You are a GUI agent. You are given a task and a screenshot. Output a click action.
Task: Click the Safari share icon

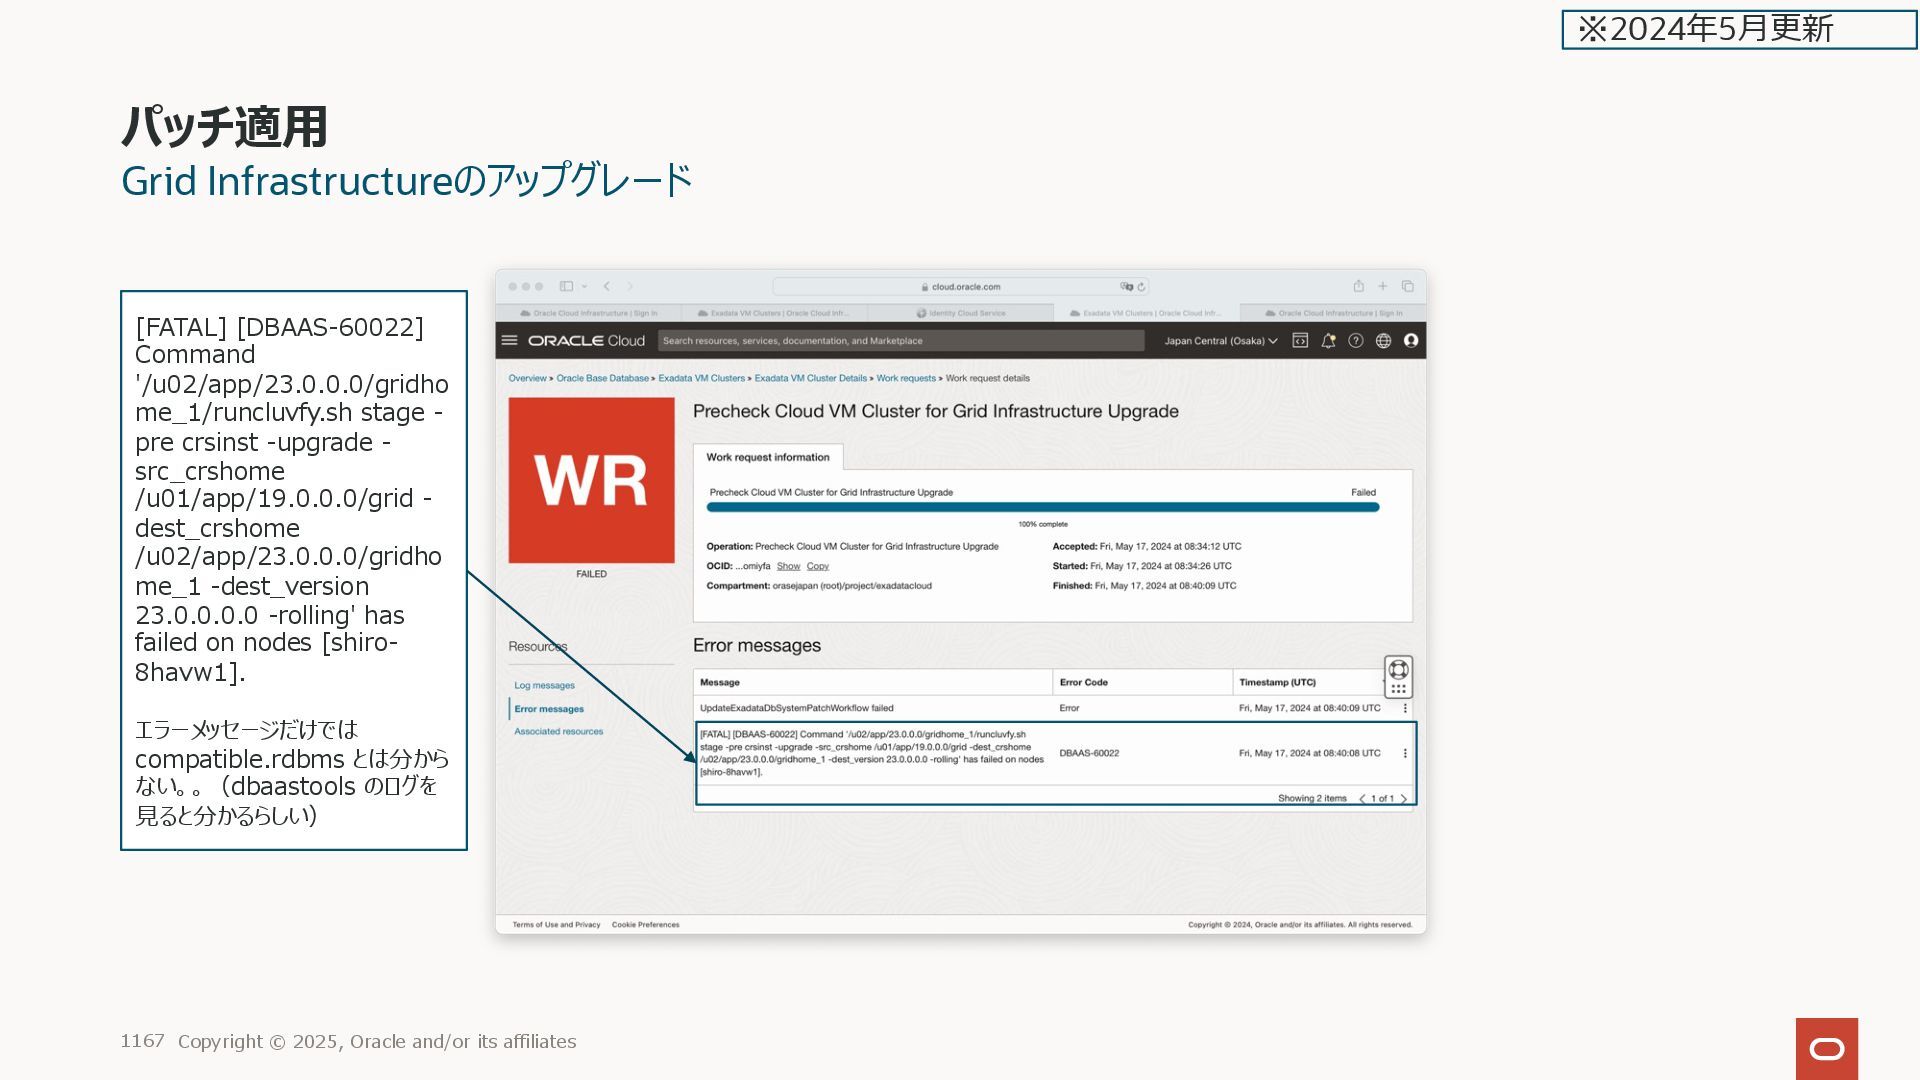point(1358,286)
